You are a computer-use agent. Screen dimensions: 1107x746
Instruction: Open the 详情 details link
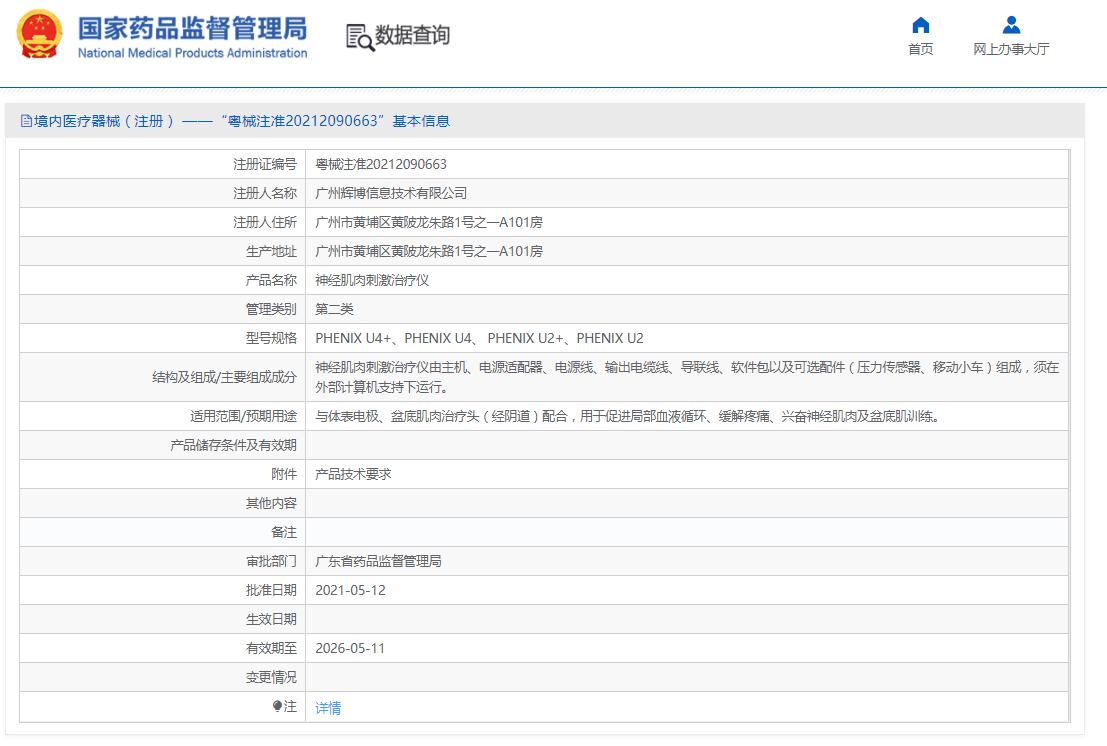[327, 708]
